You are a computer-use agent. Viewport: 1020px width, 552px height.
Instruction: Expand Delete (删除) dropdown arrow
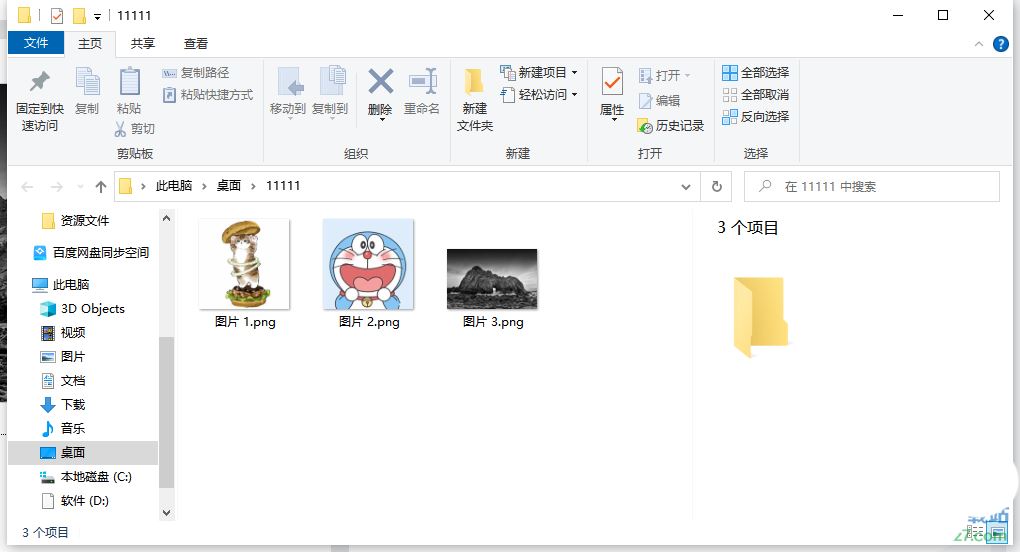[x=381, y=120]
